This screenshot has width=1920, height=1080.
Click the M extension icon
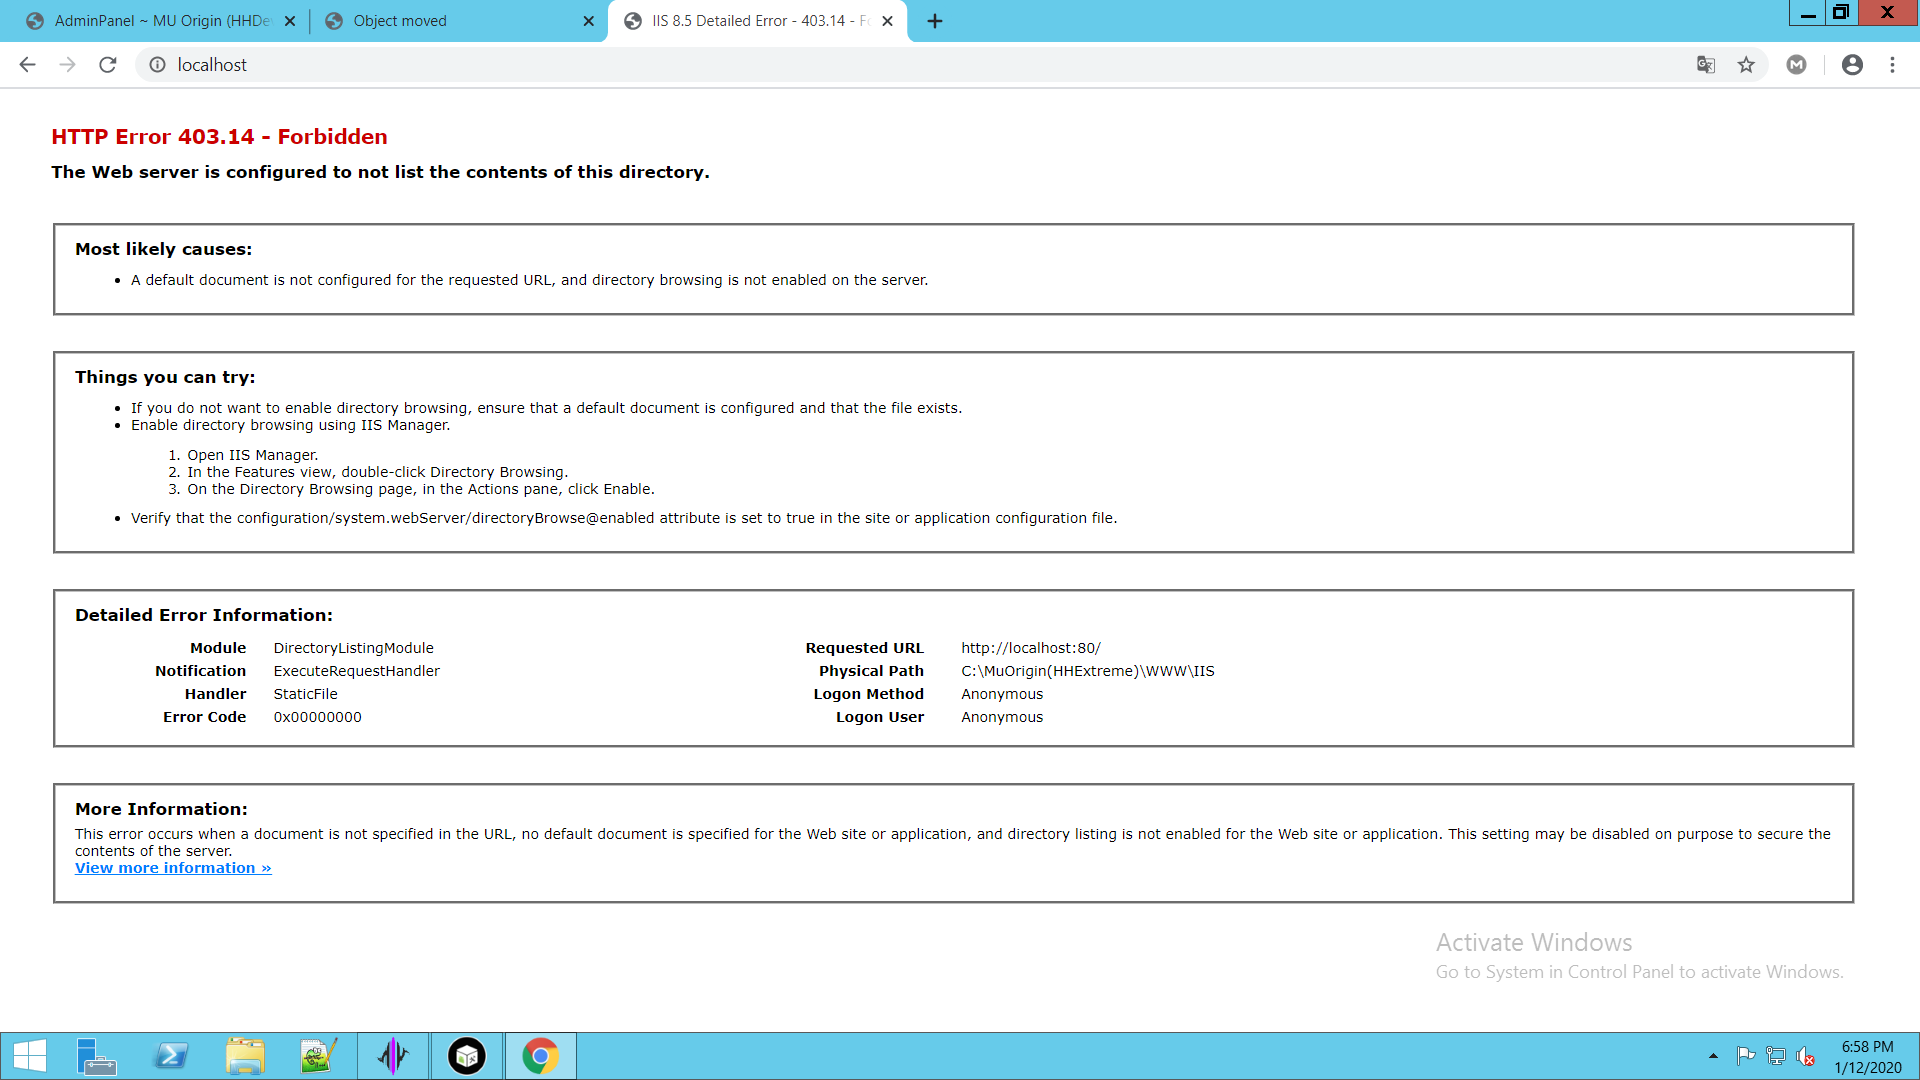pos(1797,65)
